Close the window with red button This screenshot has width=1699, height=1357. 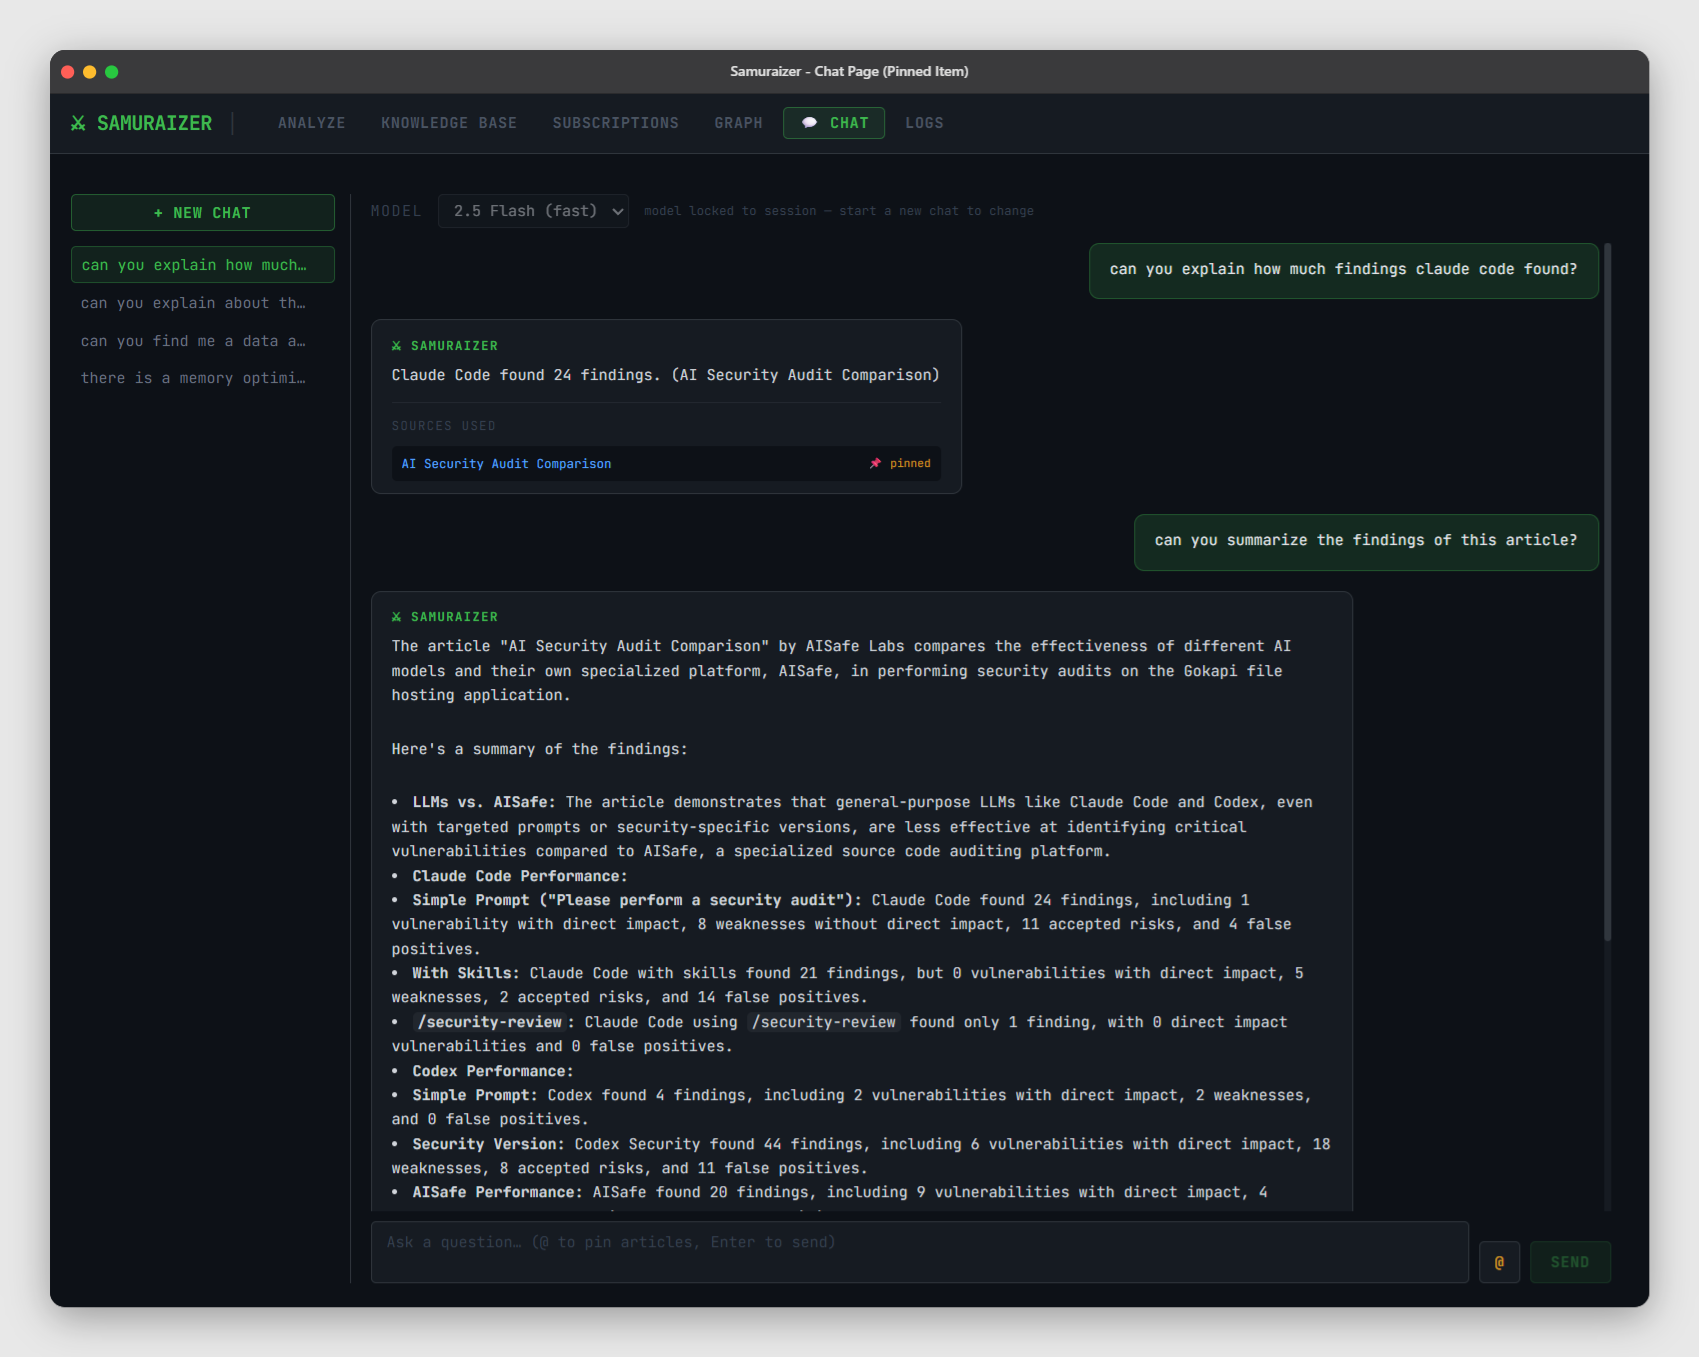pyautogui.click(x=68, y=72)
